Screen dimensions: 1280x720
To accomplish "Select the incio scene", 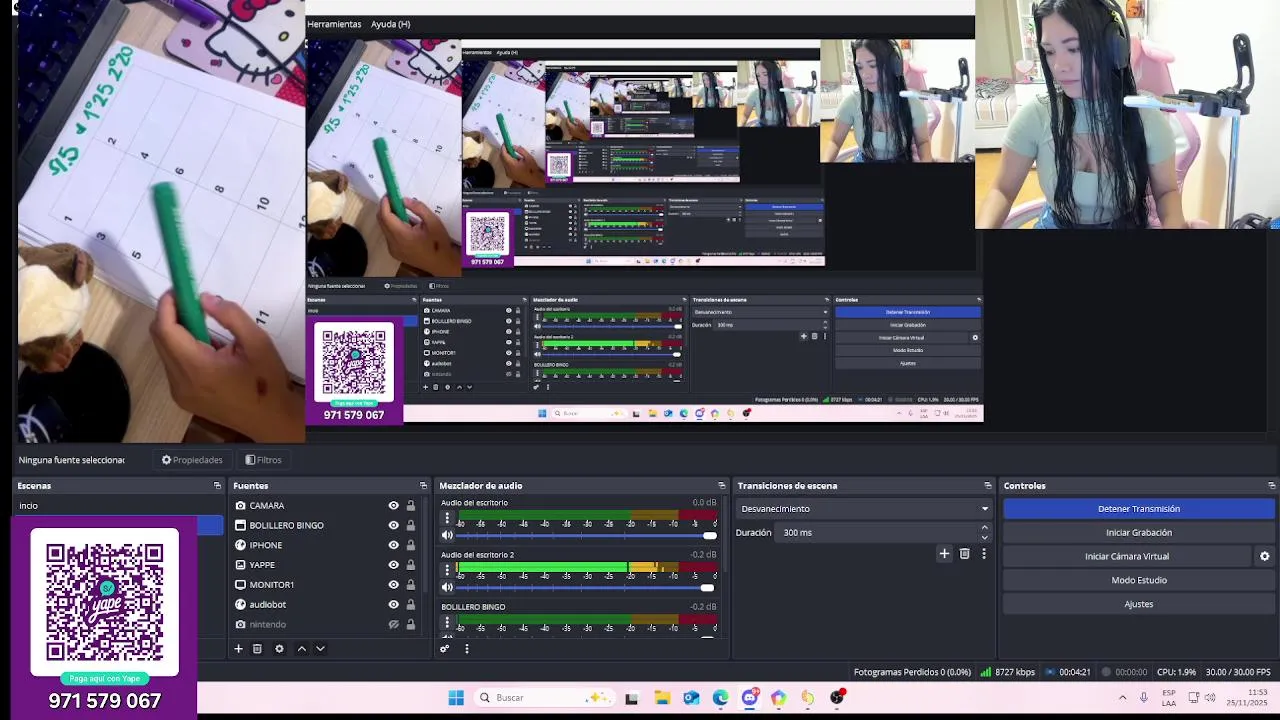I will click(117, 506).
